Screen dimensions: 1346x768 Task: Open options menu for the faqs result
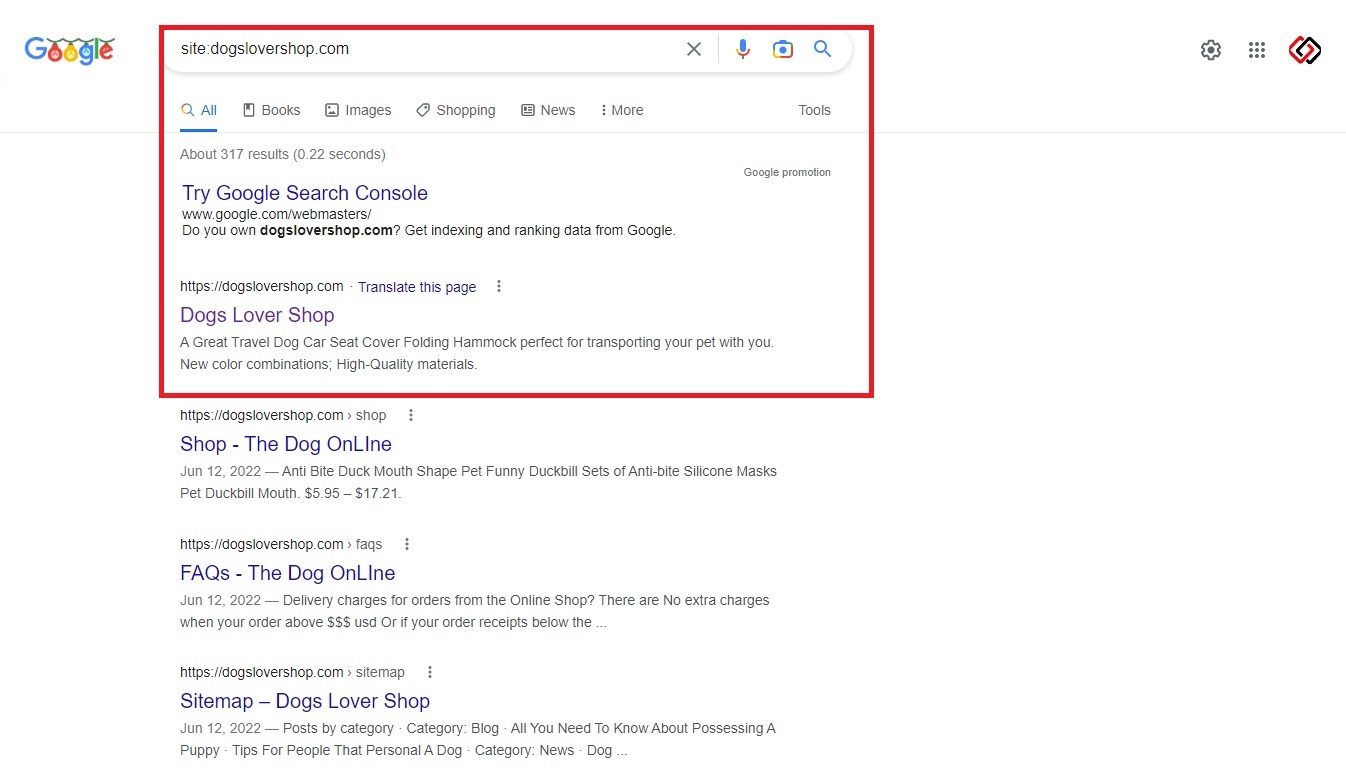tap(407, 544)
